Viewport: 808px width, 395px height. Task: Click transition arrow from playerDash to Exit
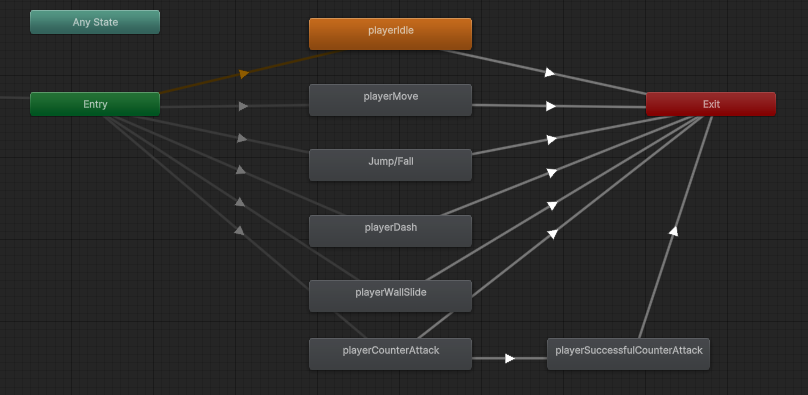pyautogui.click(x=552, y=173)
